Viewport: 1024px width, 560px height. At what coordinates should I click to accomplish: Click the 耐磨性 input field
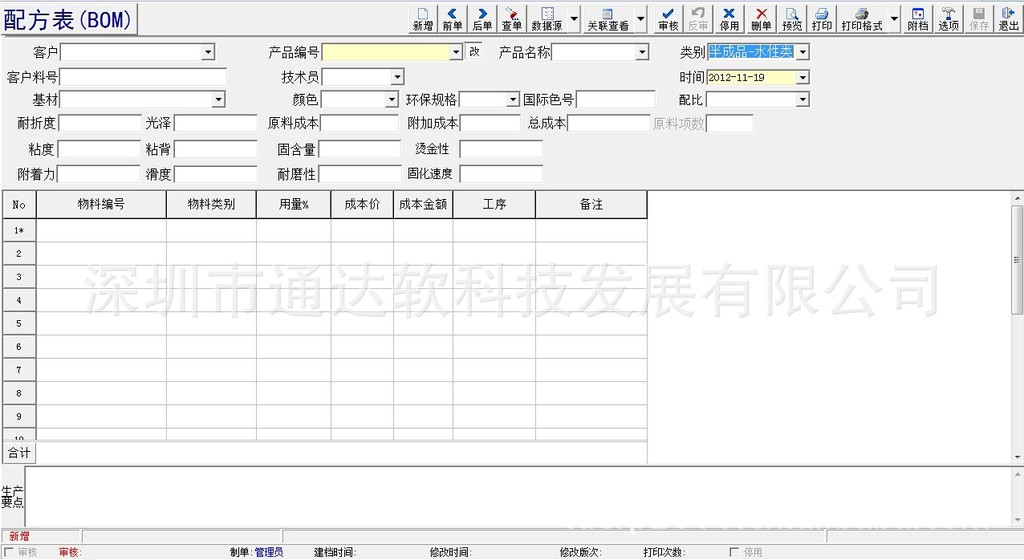click(x=360, y=174)
